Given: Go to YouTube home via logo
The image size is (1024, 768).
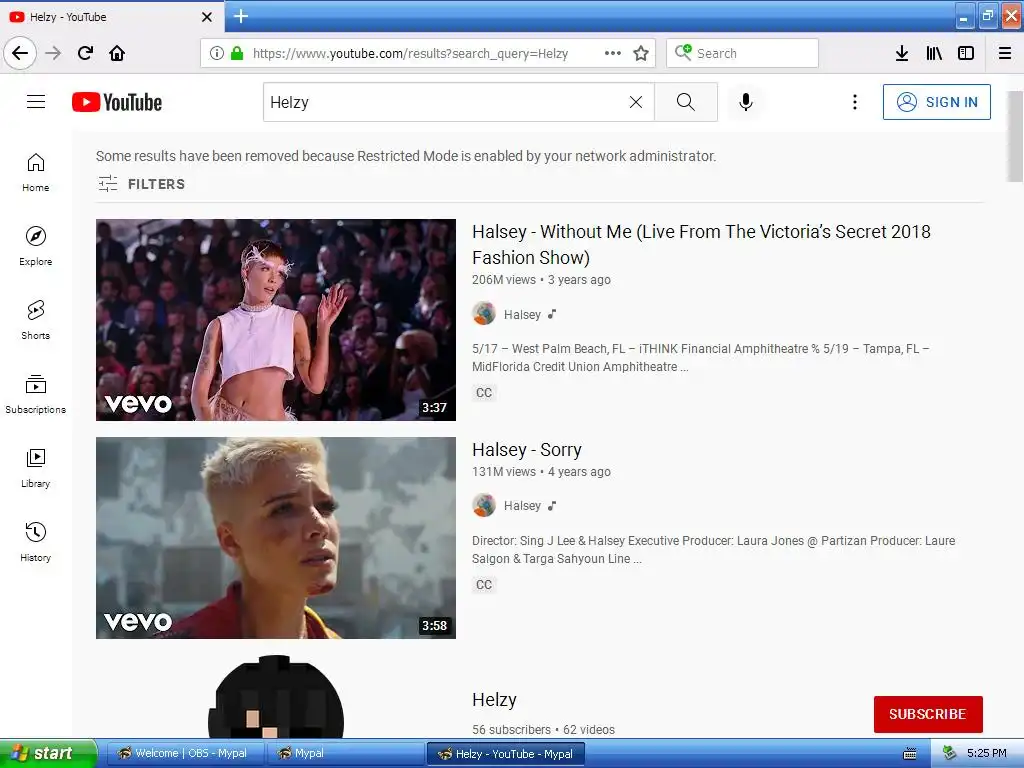Looking at the screenshot, I should click(117, 102).
